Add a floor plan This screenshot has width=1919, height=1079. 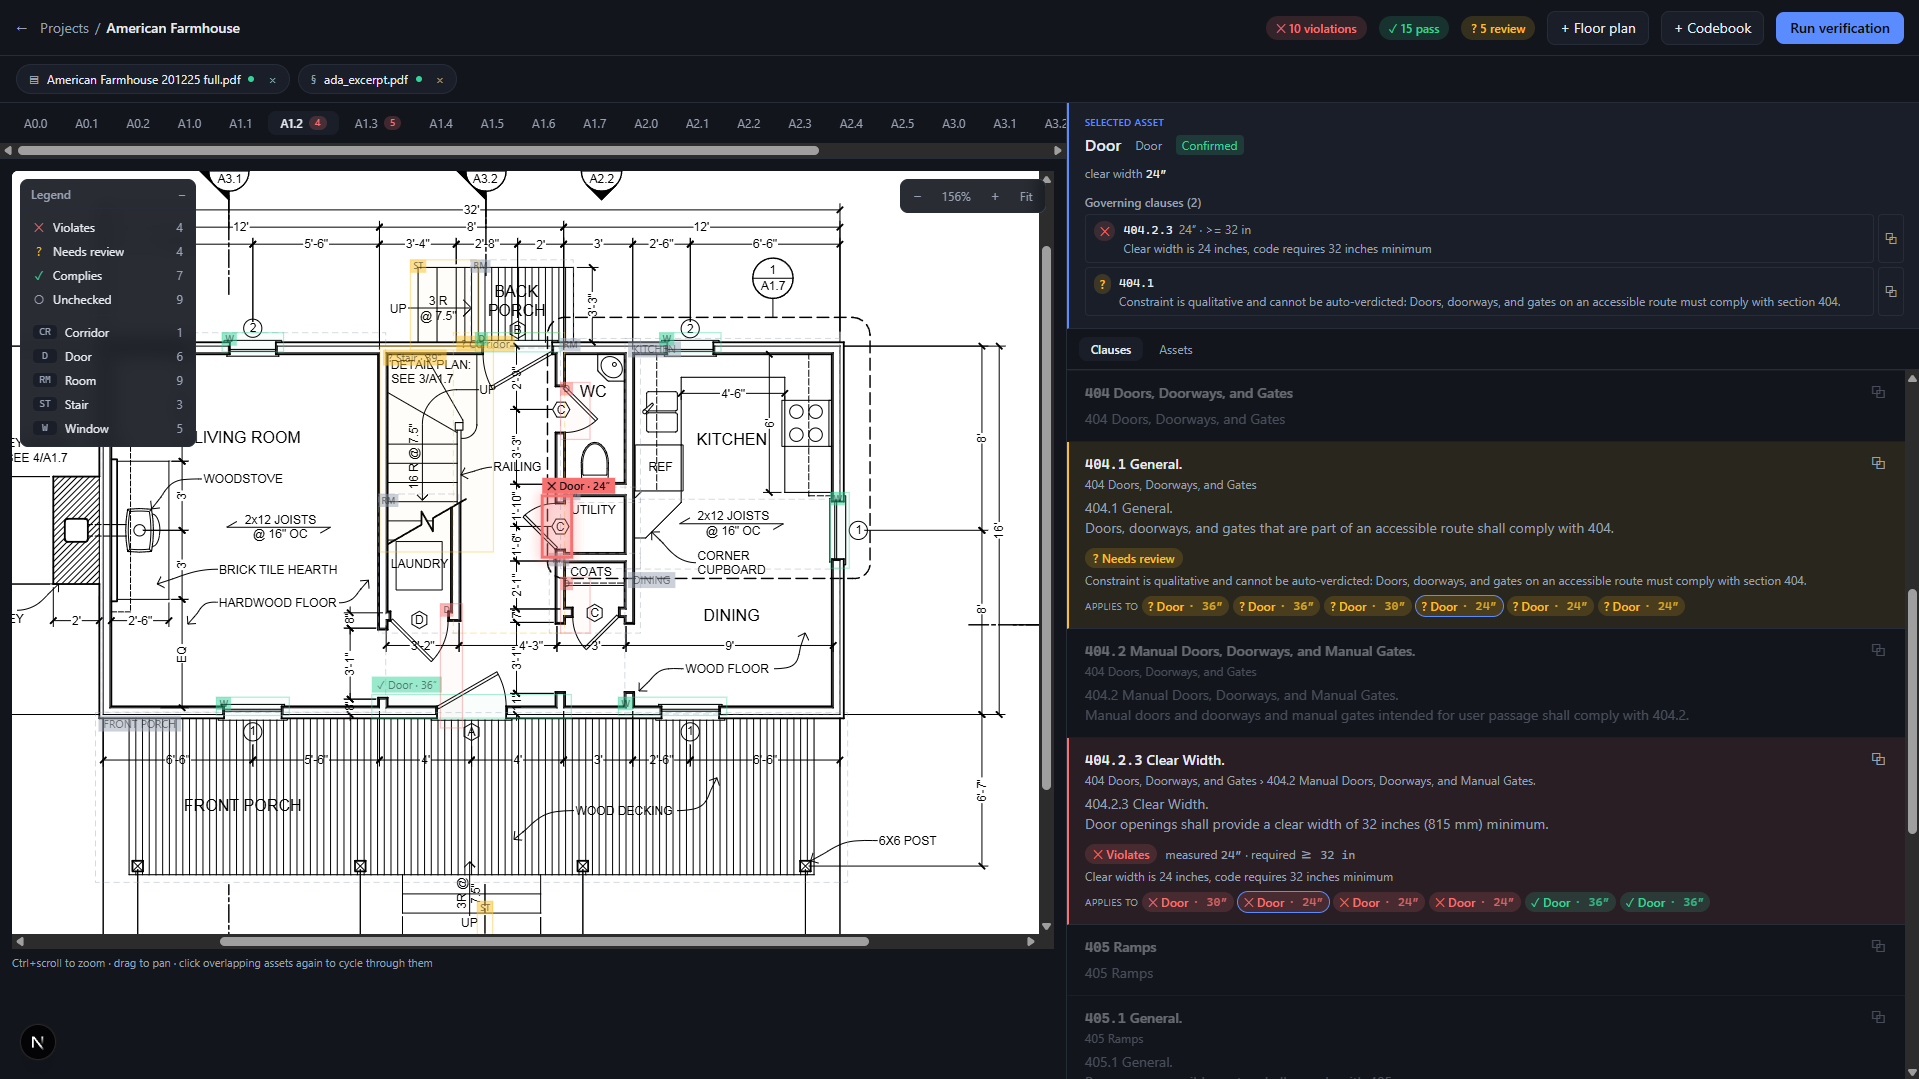tap(1598, 28)
